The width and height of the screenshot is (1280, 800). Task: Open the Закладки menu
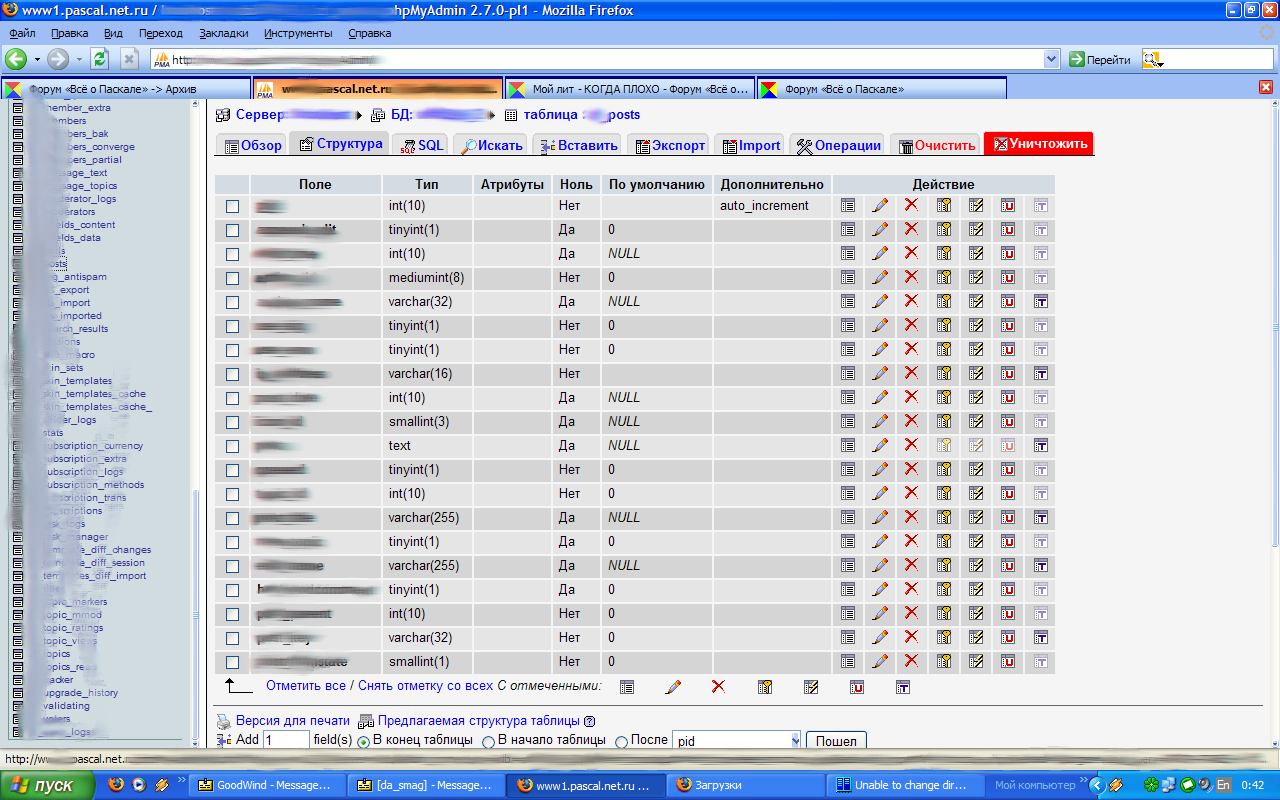(223, 33)
